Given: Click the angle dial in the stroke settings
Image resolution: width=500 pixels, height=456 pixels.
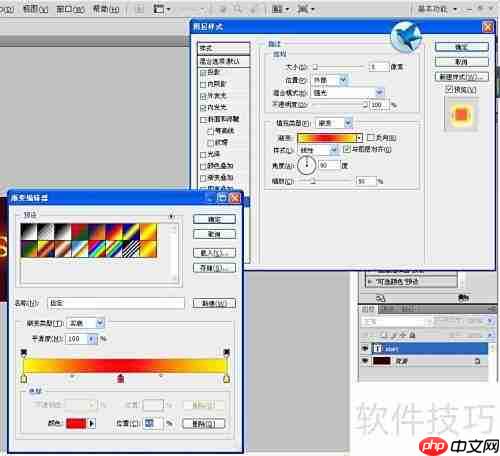Looking at the screenshot, I should (306, 165).
